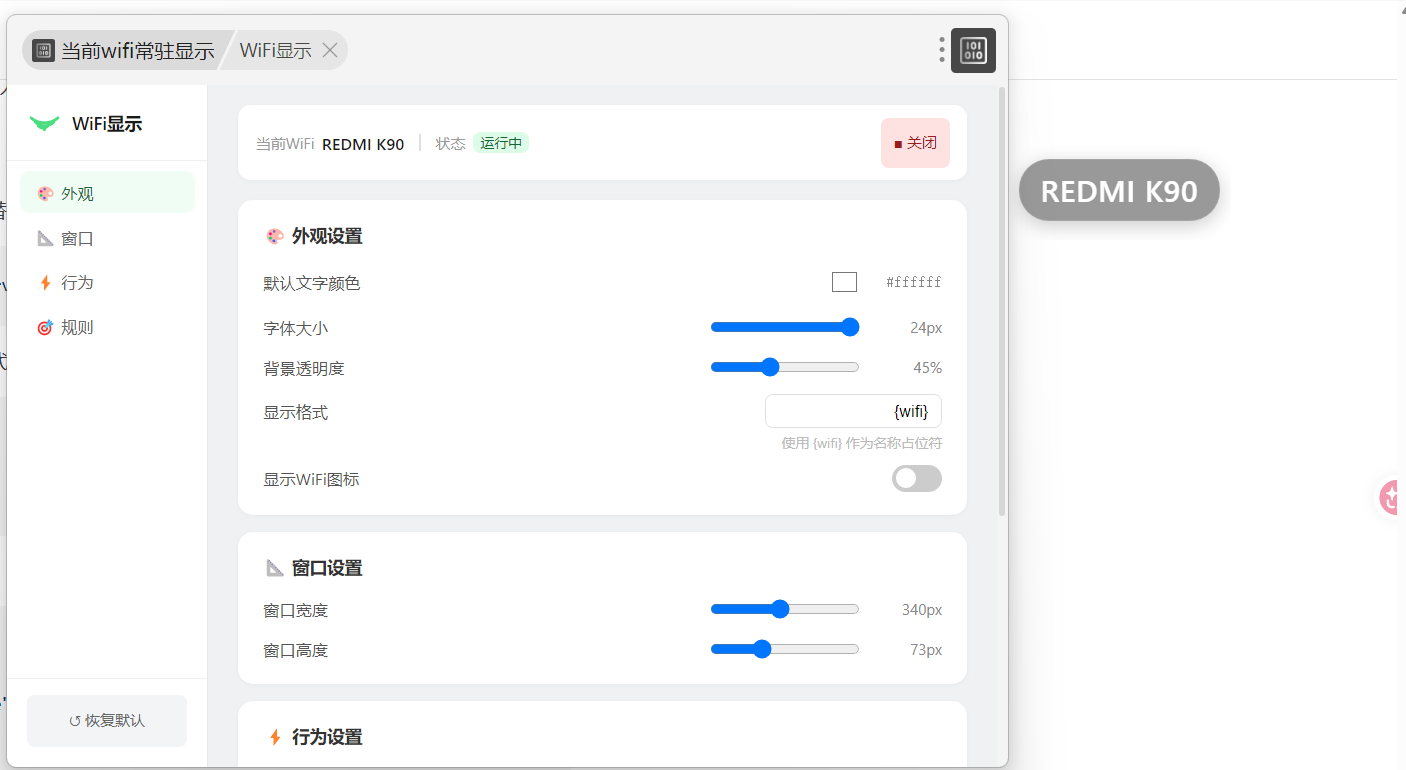Click the floating REDMI K90 WiFi badge
Viewport: 1406px width, 770px height.
tap(1119, 190)
